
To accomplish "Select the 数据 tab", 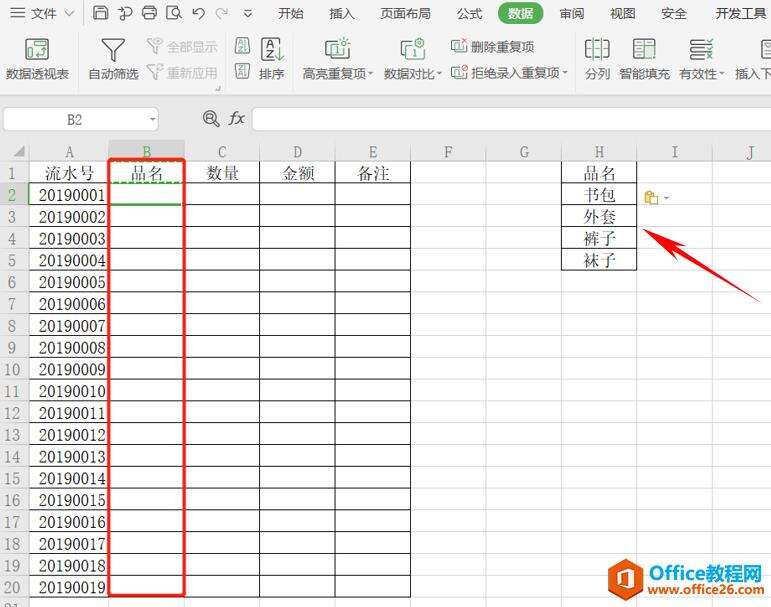I will 520,14.
